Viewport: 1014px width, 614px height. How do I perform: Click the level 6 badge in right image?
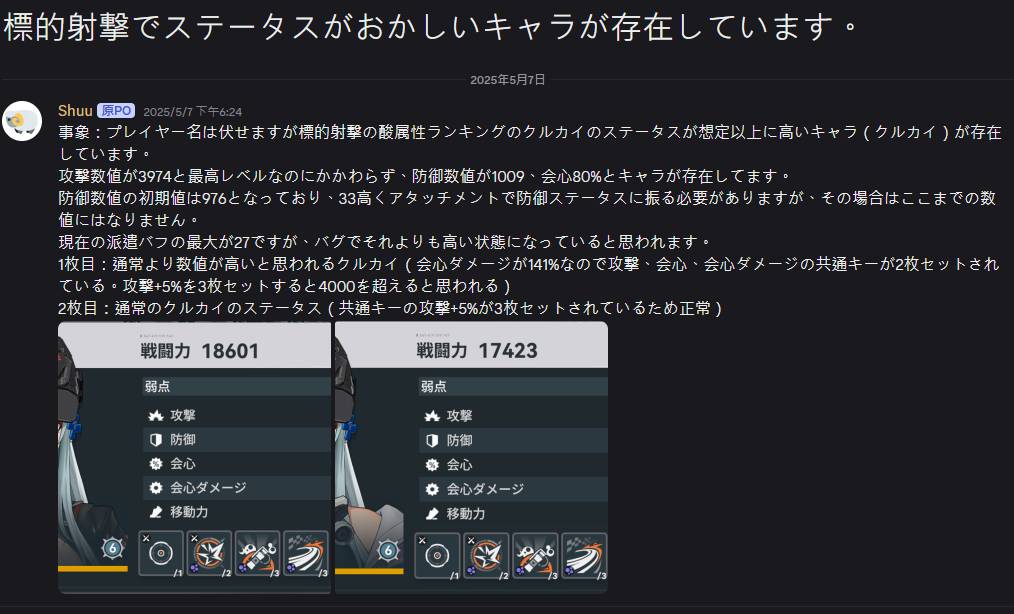tap(388, 551)
